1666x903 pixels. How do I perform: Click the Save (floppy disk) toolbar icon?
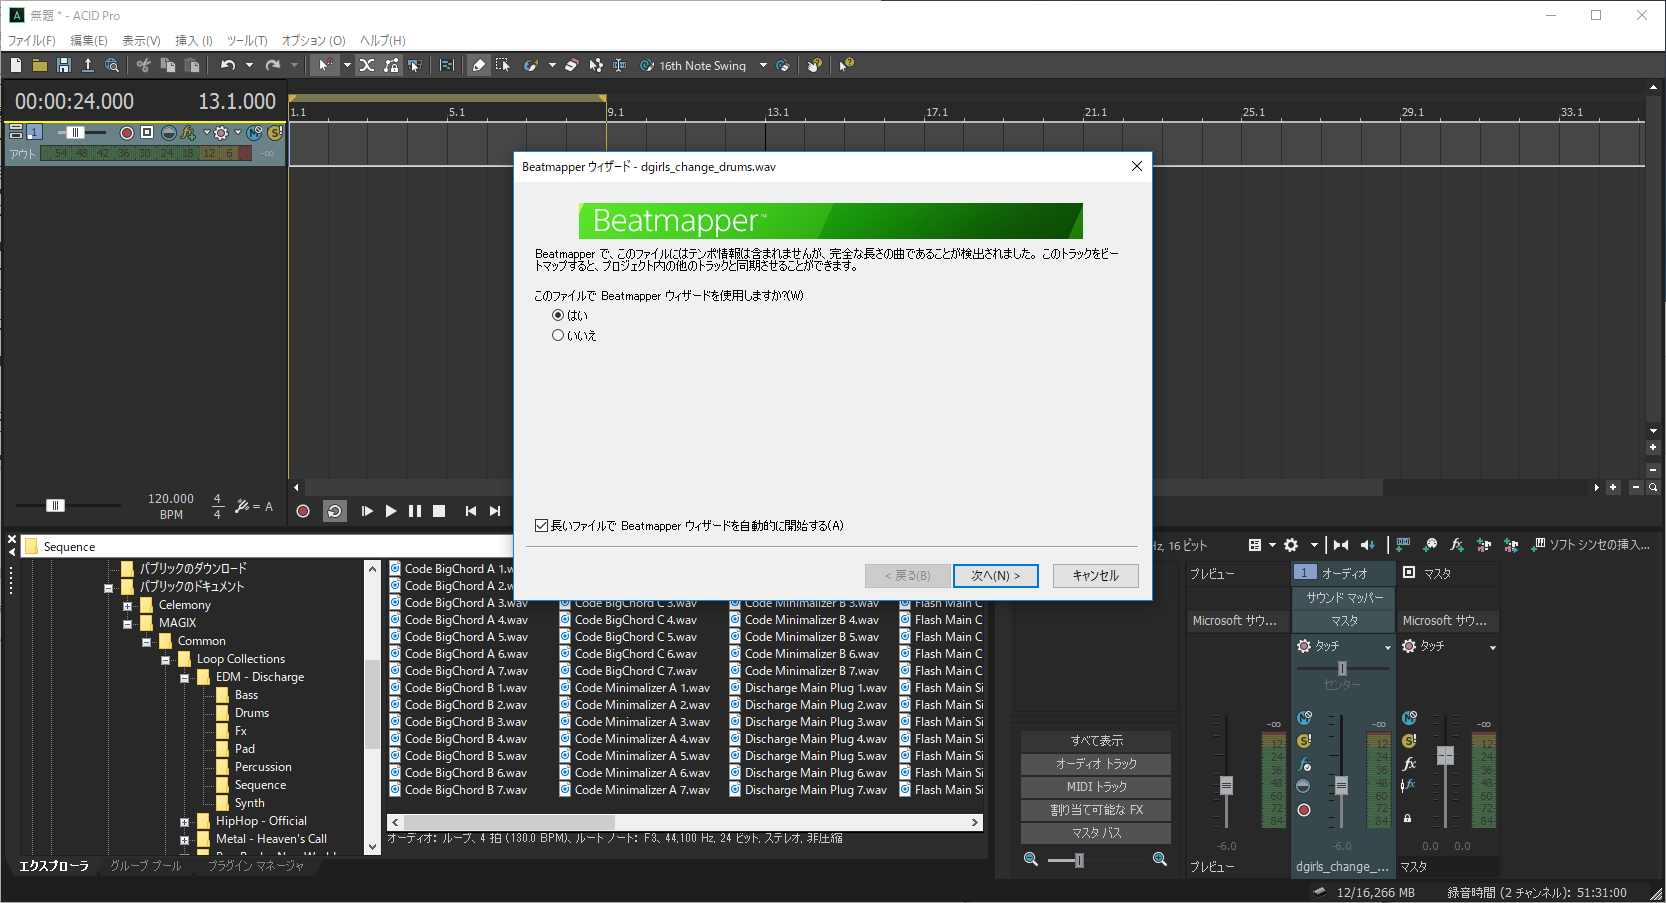(x=64, y=65)
